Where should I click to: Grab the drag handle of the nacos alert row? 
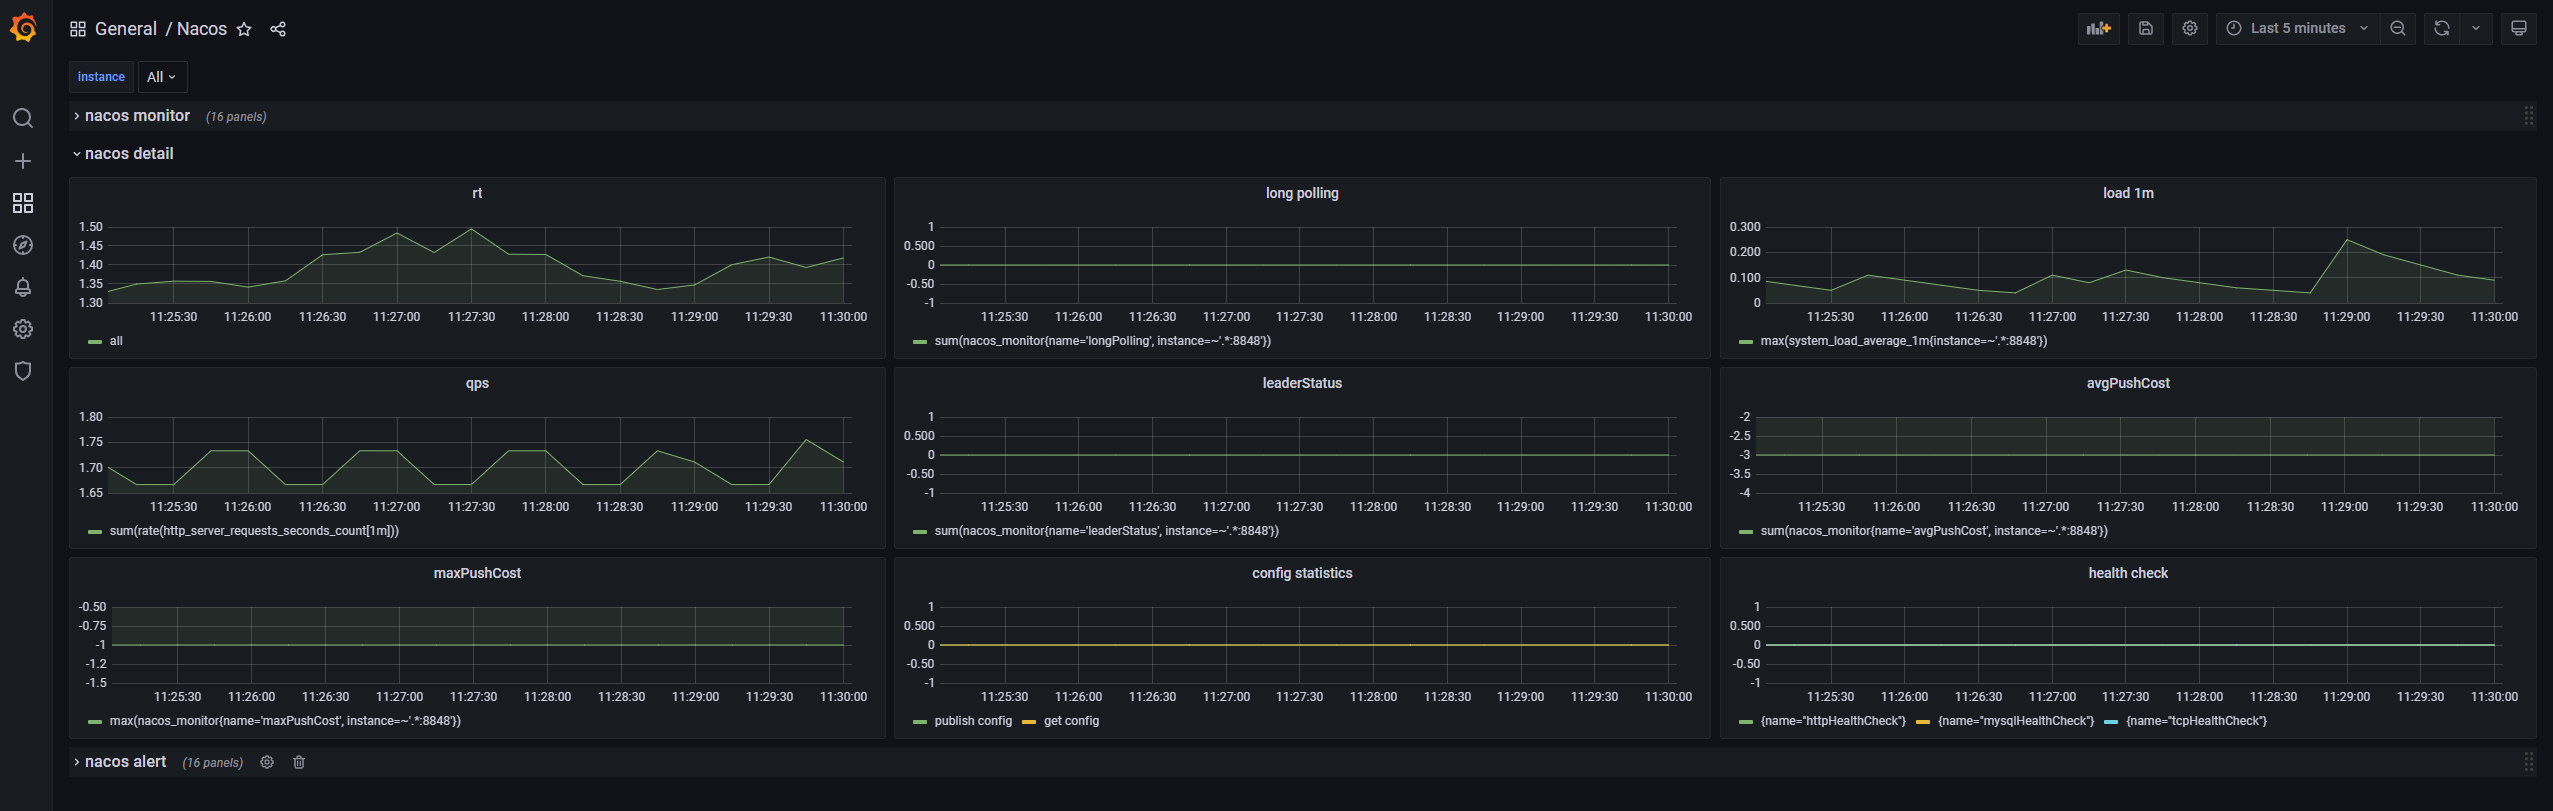coord(2528,762)
